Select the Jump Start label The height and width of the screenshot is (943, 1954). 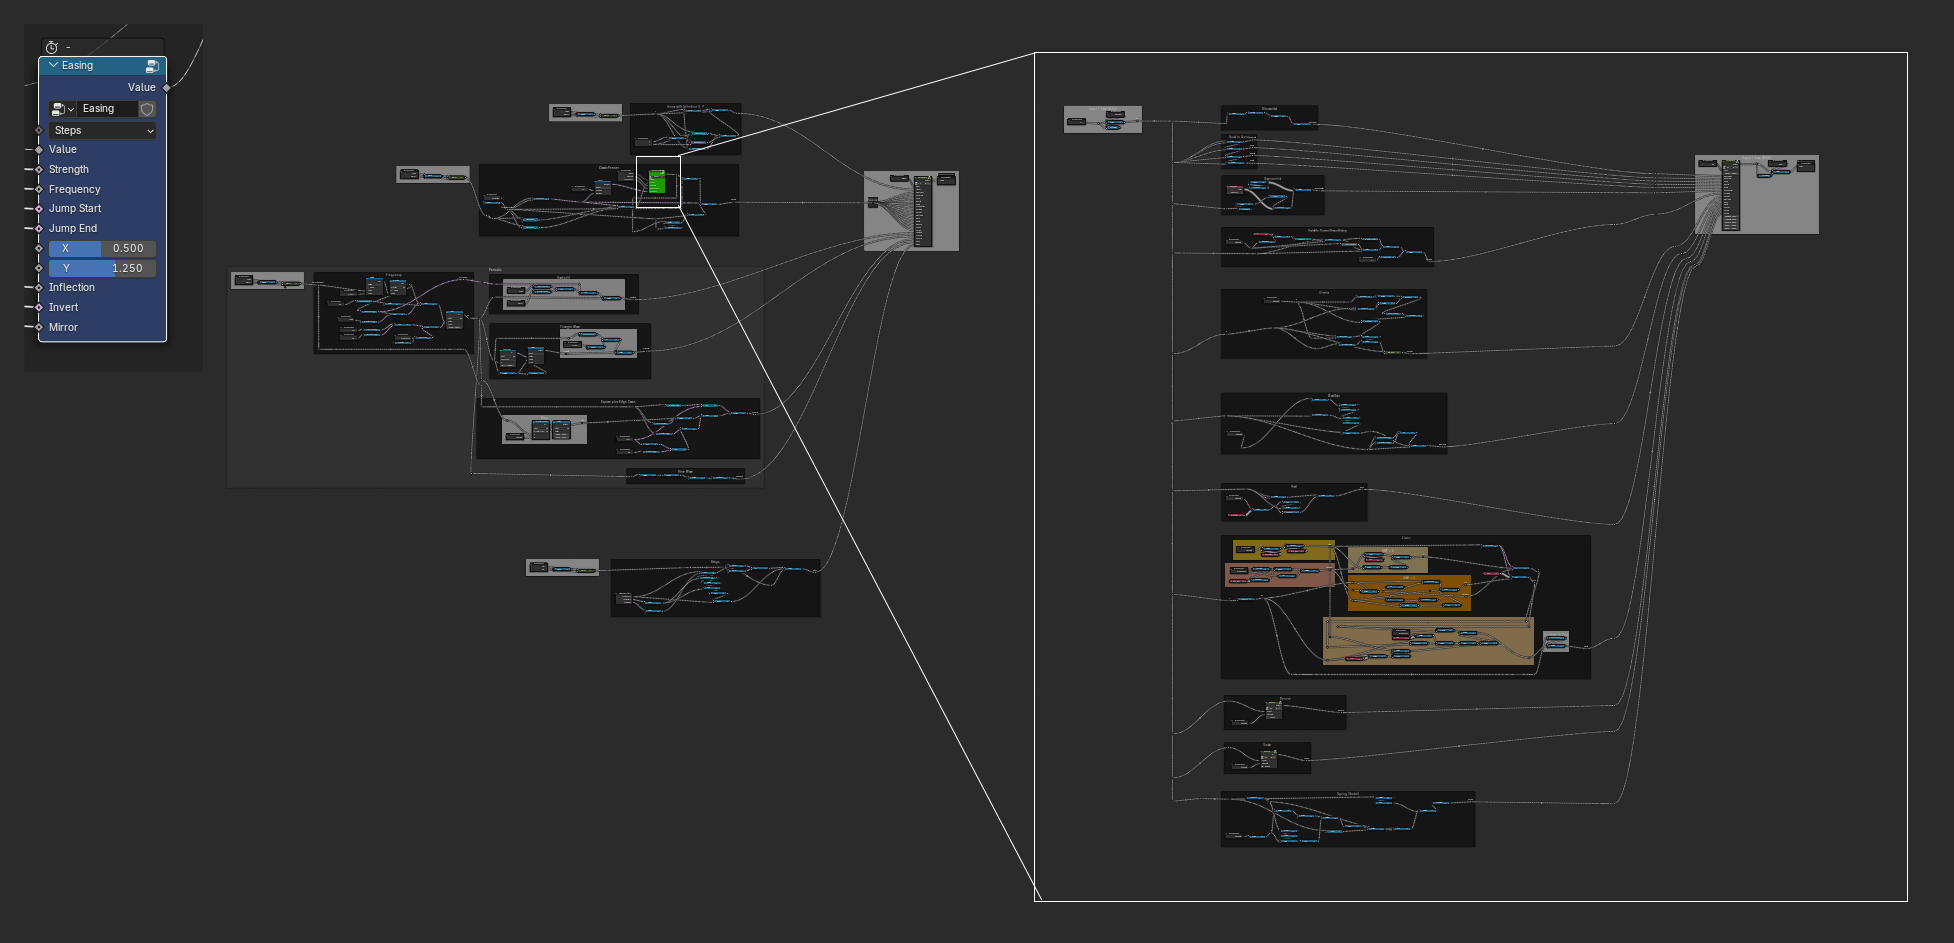point(75,209)
